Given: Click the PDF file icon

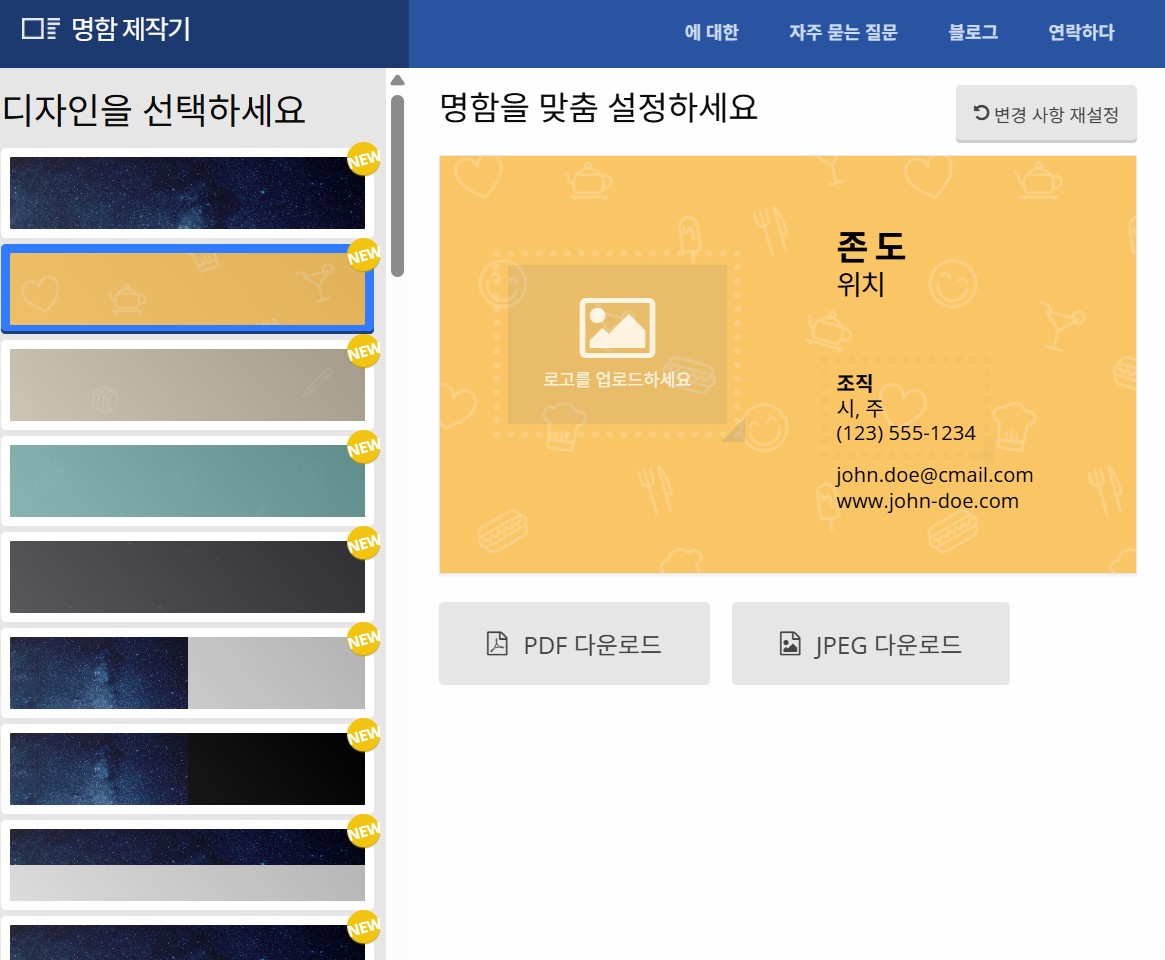Looking at the screenshot, I should 497,643.
